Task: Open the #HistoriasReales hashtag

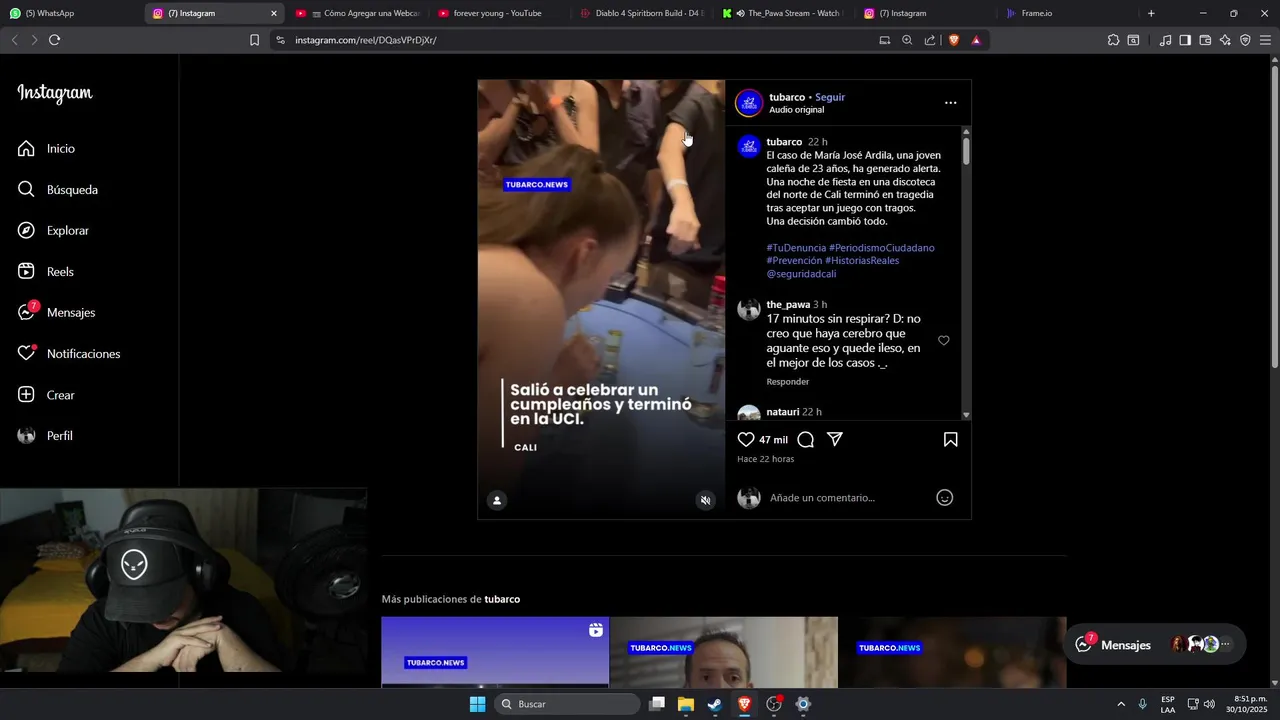Action: click(862, 260)
